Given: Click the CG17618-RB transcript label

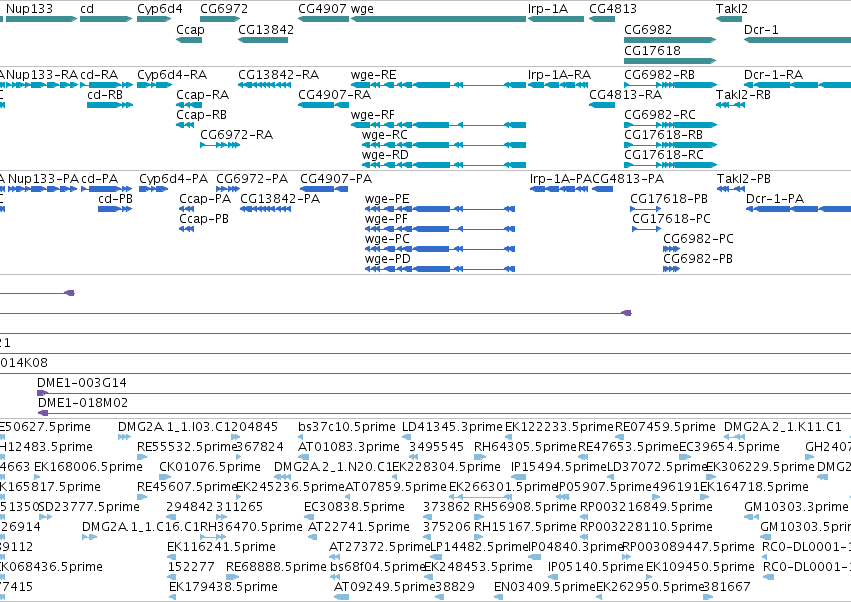Looking at the screenshot, I should tap(663, 135).
